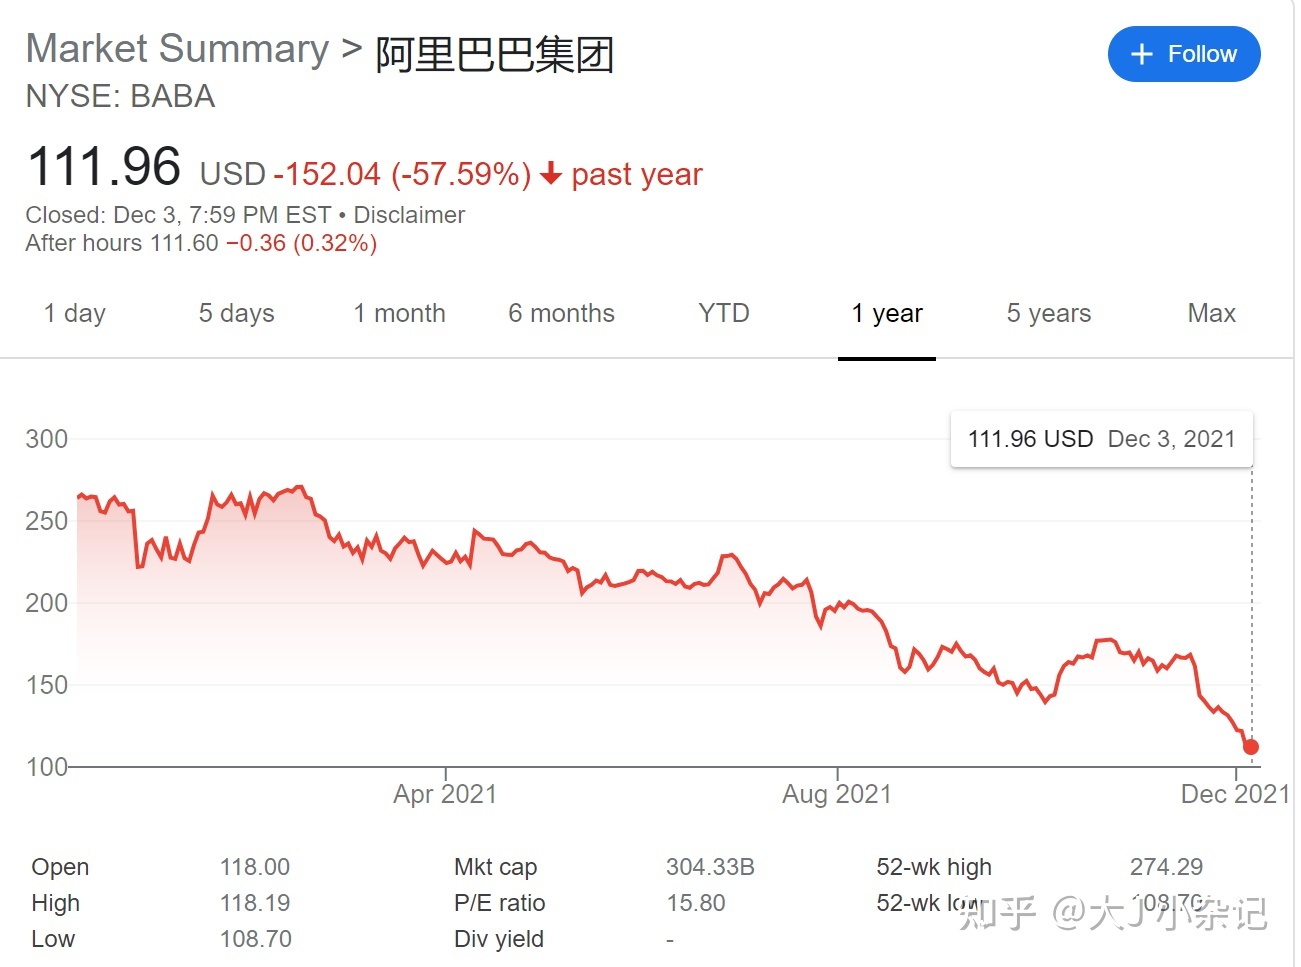Click the plus icon in Follow button
This screenshot has width=1301, height=967.
click(1142, 54)
